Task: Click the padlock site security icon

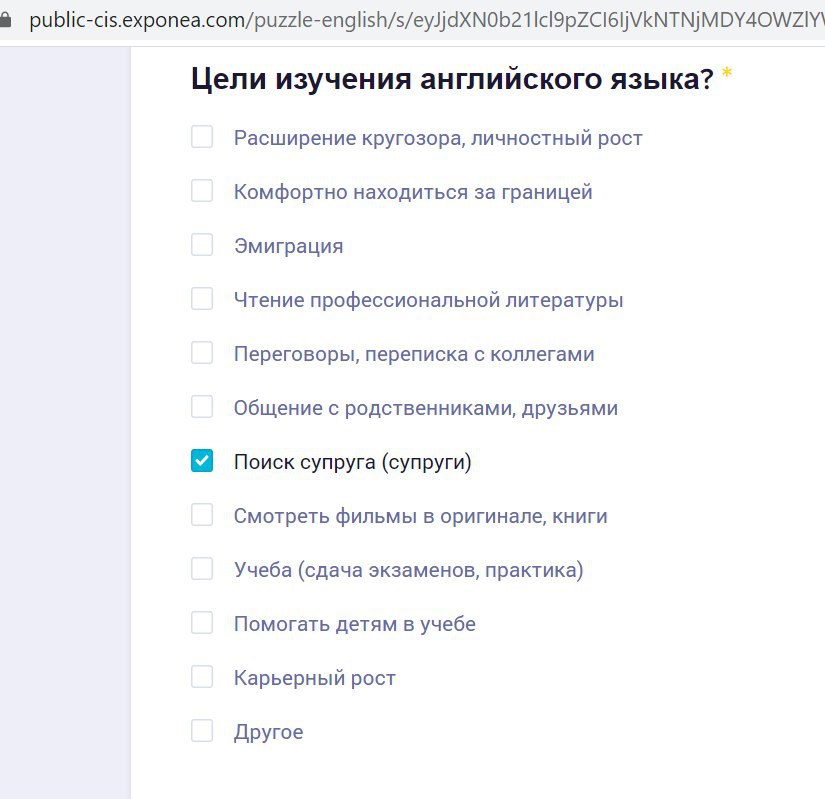Action: [5, 21]
